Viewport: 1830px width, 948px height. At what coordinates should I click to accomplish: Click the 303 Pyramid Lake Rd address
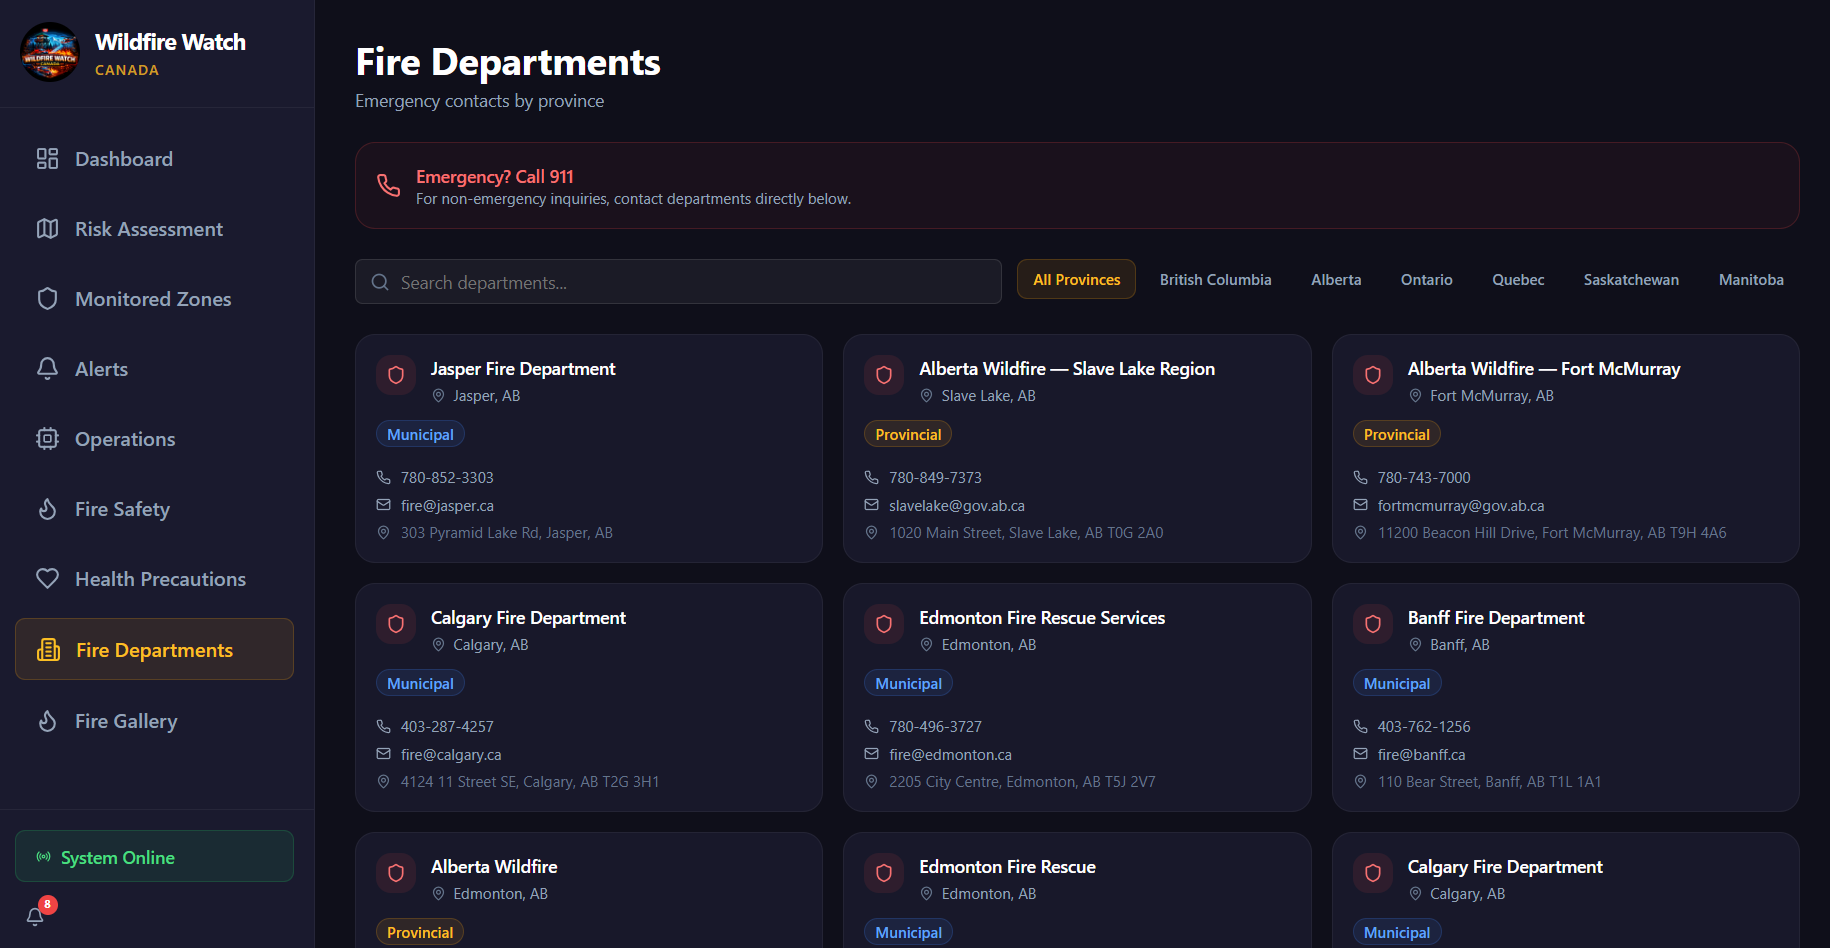point(507,533)
